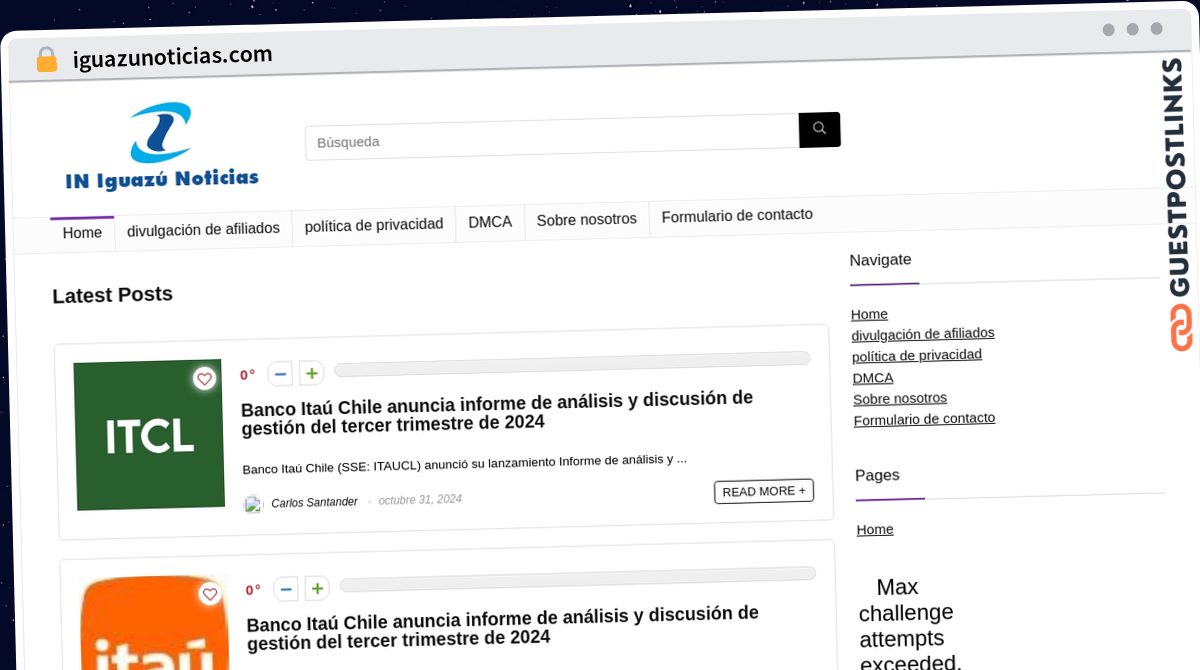Hit the plus button on the orange itaú post

(317, 589)
